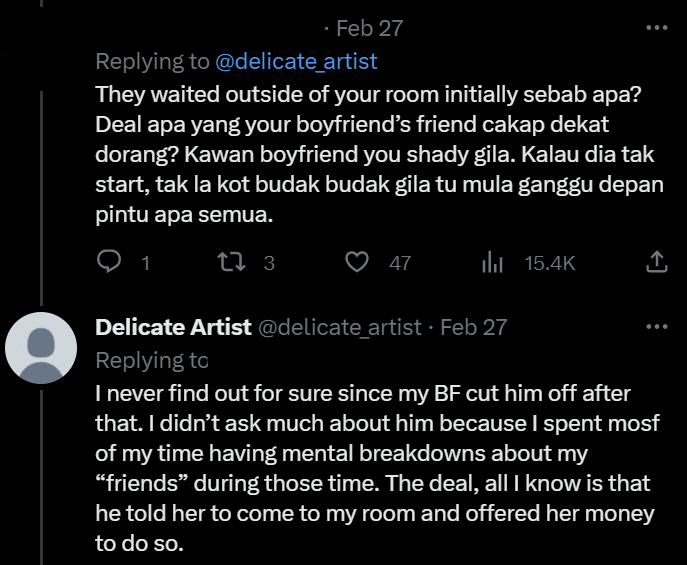687x565 pixels.
Task: Retweet the post using the repost arrows
Action: [x=231, y=262]
